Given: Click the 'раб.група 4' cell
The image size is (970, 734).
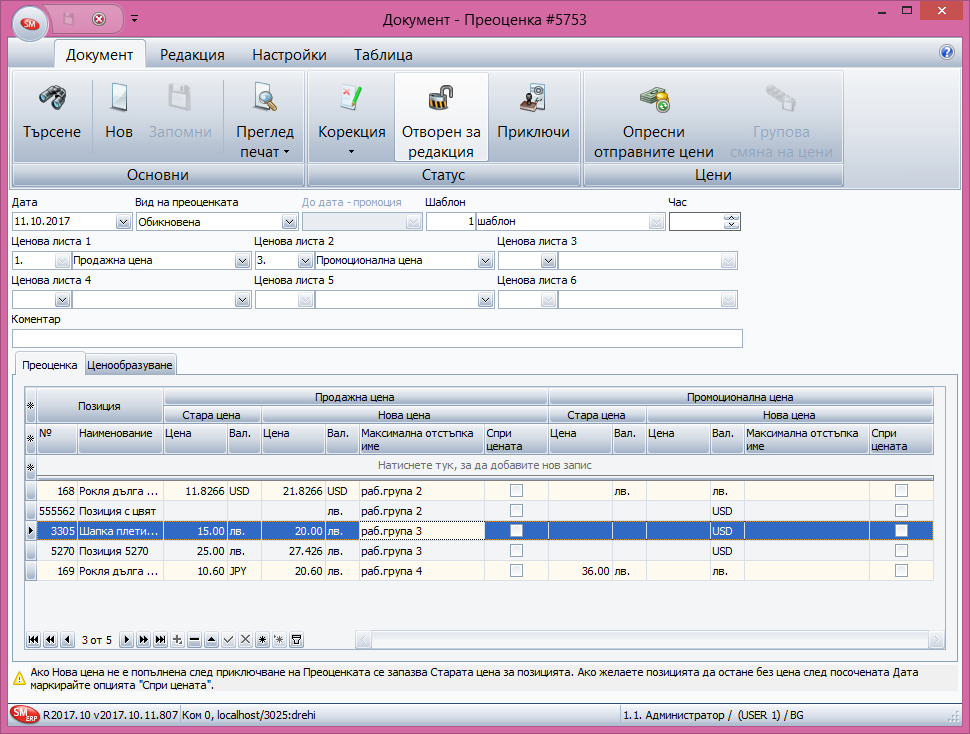Looking at the screenshot, I should point(421,571).
